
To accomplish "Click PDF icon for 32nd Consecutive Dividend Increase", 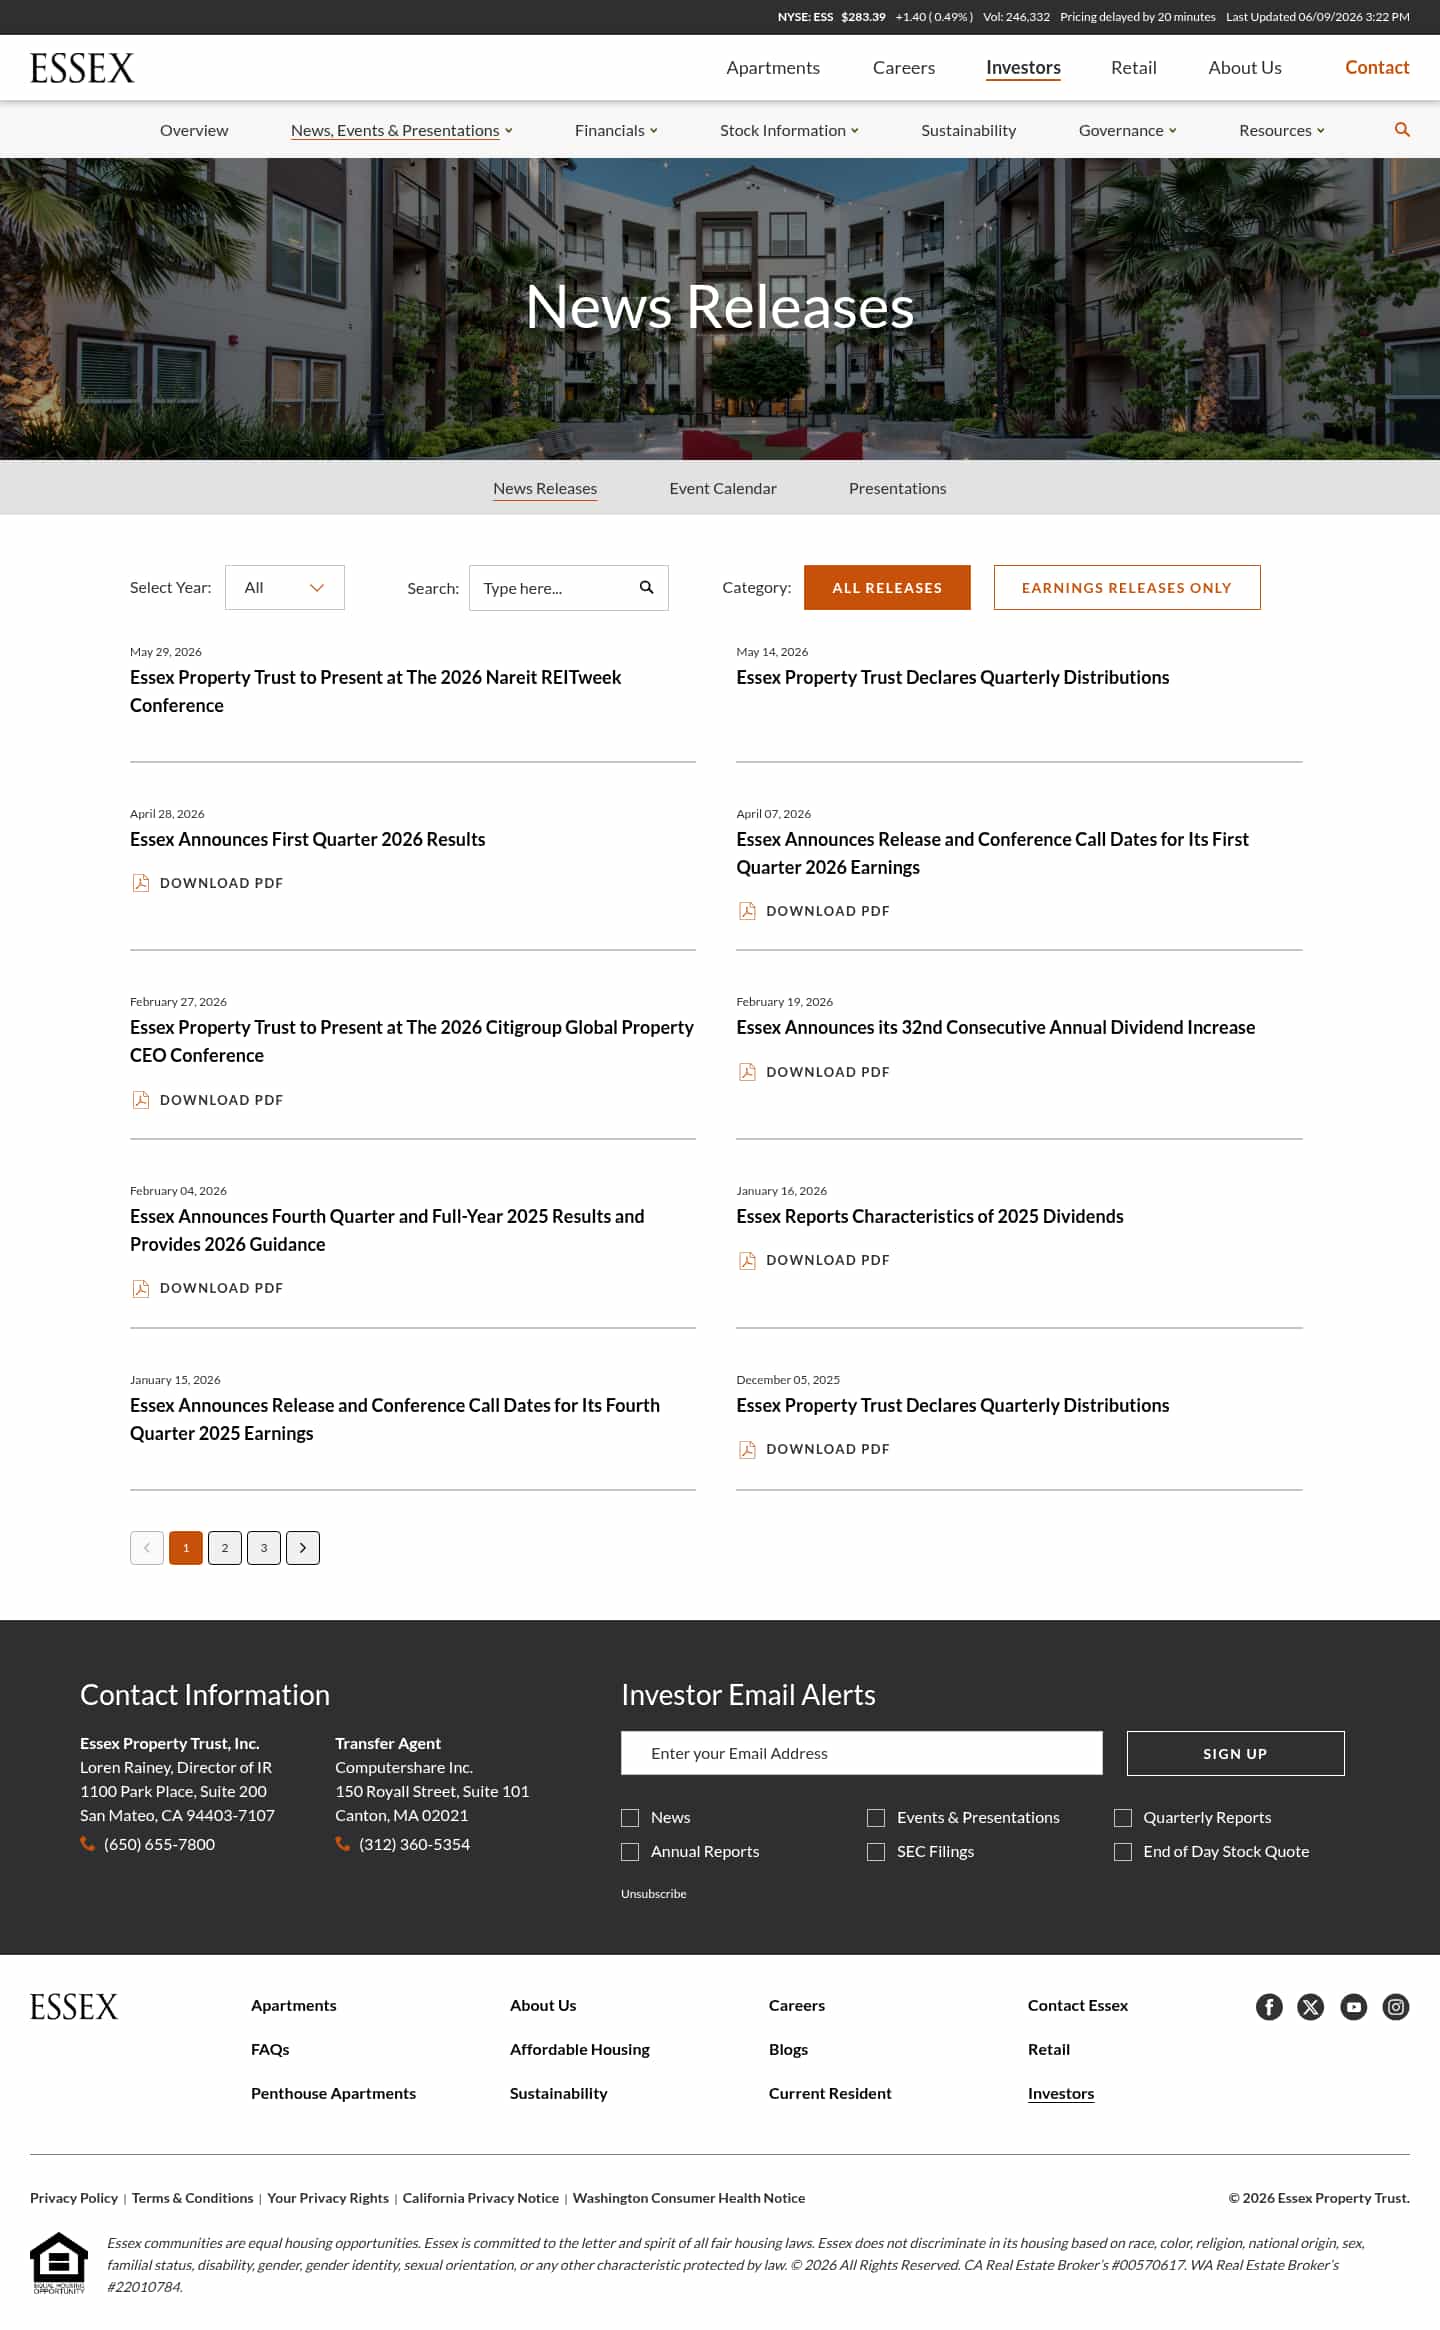I will click(747, 1072).
